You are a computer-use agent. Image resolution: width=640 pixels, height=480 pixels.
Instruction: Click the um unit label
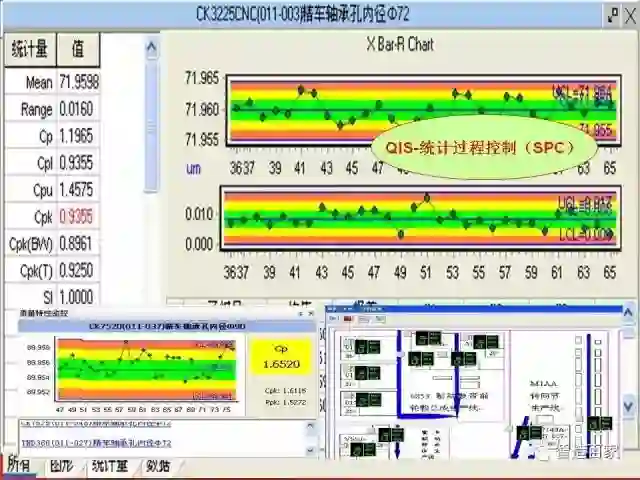pos(193,169)
